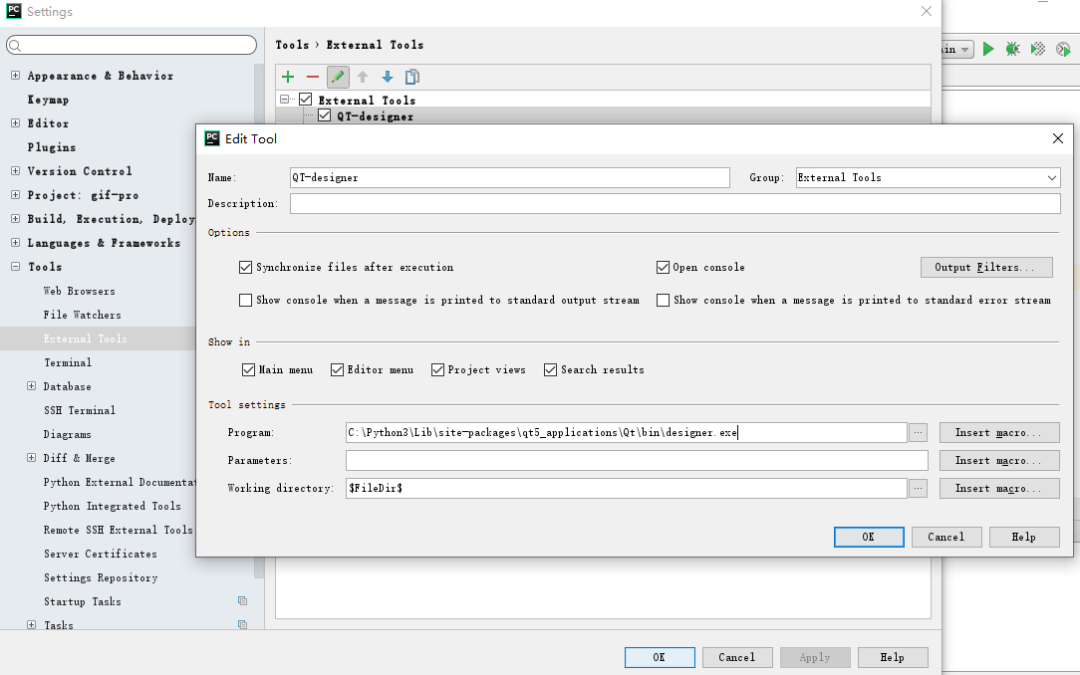Image resolution: width=1080 pixels, height=675 pixels.
Task: Click the settings tree scrollbar
Action: click(259, 320)
